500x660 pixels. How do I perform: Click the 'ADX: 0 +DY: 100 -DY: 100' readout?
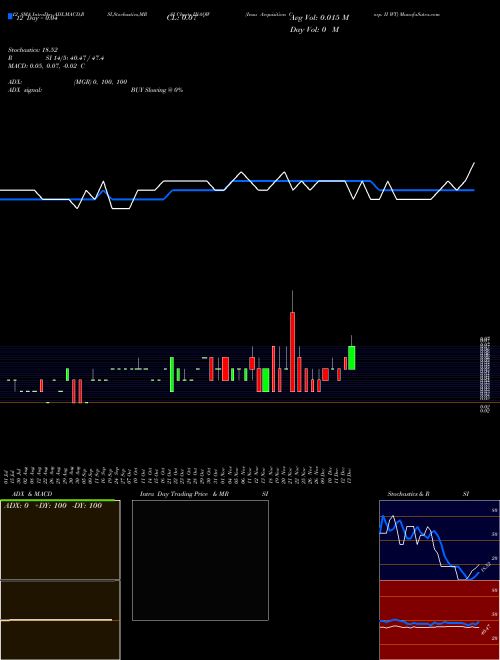(x=53, y=506)
